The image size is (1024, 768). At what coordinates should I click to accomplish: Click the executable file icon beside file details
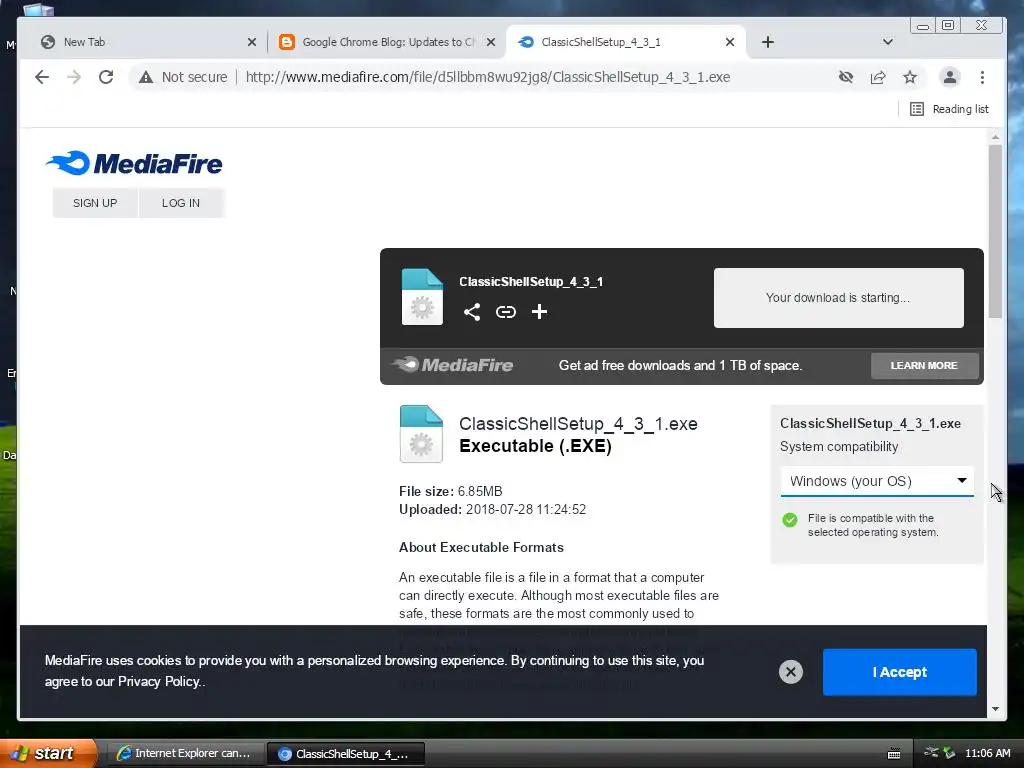click(421, 434)
